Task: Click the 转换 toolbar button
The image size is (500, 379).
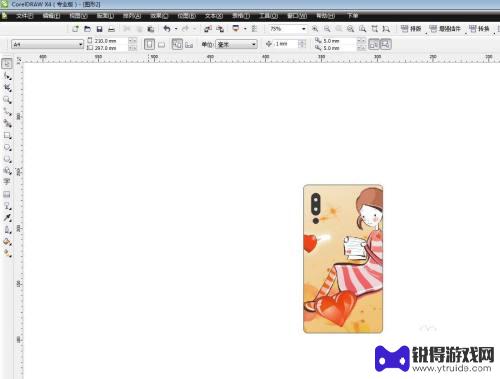Action: 479,29
